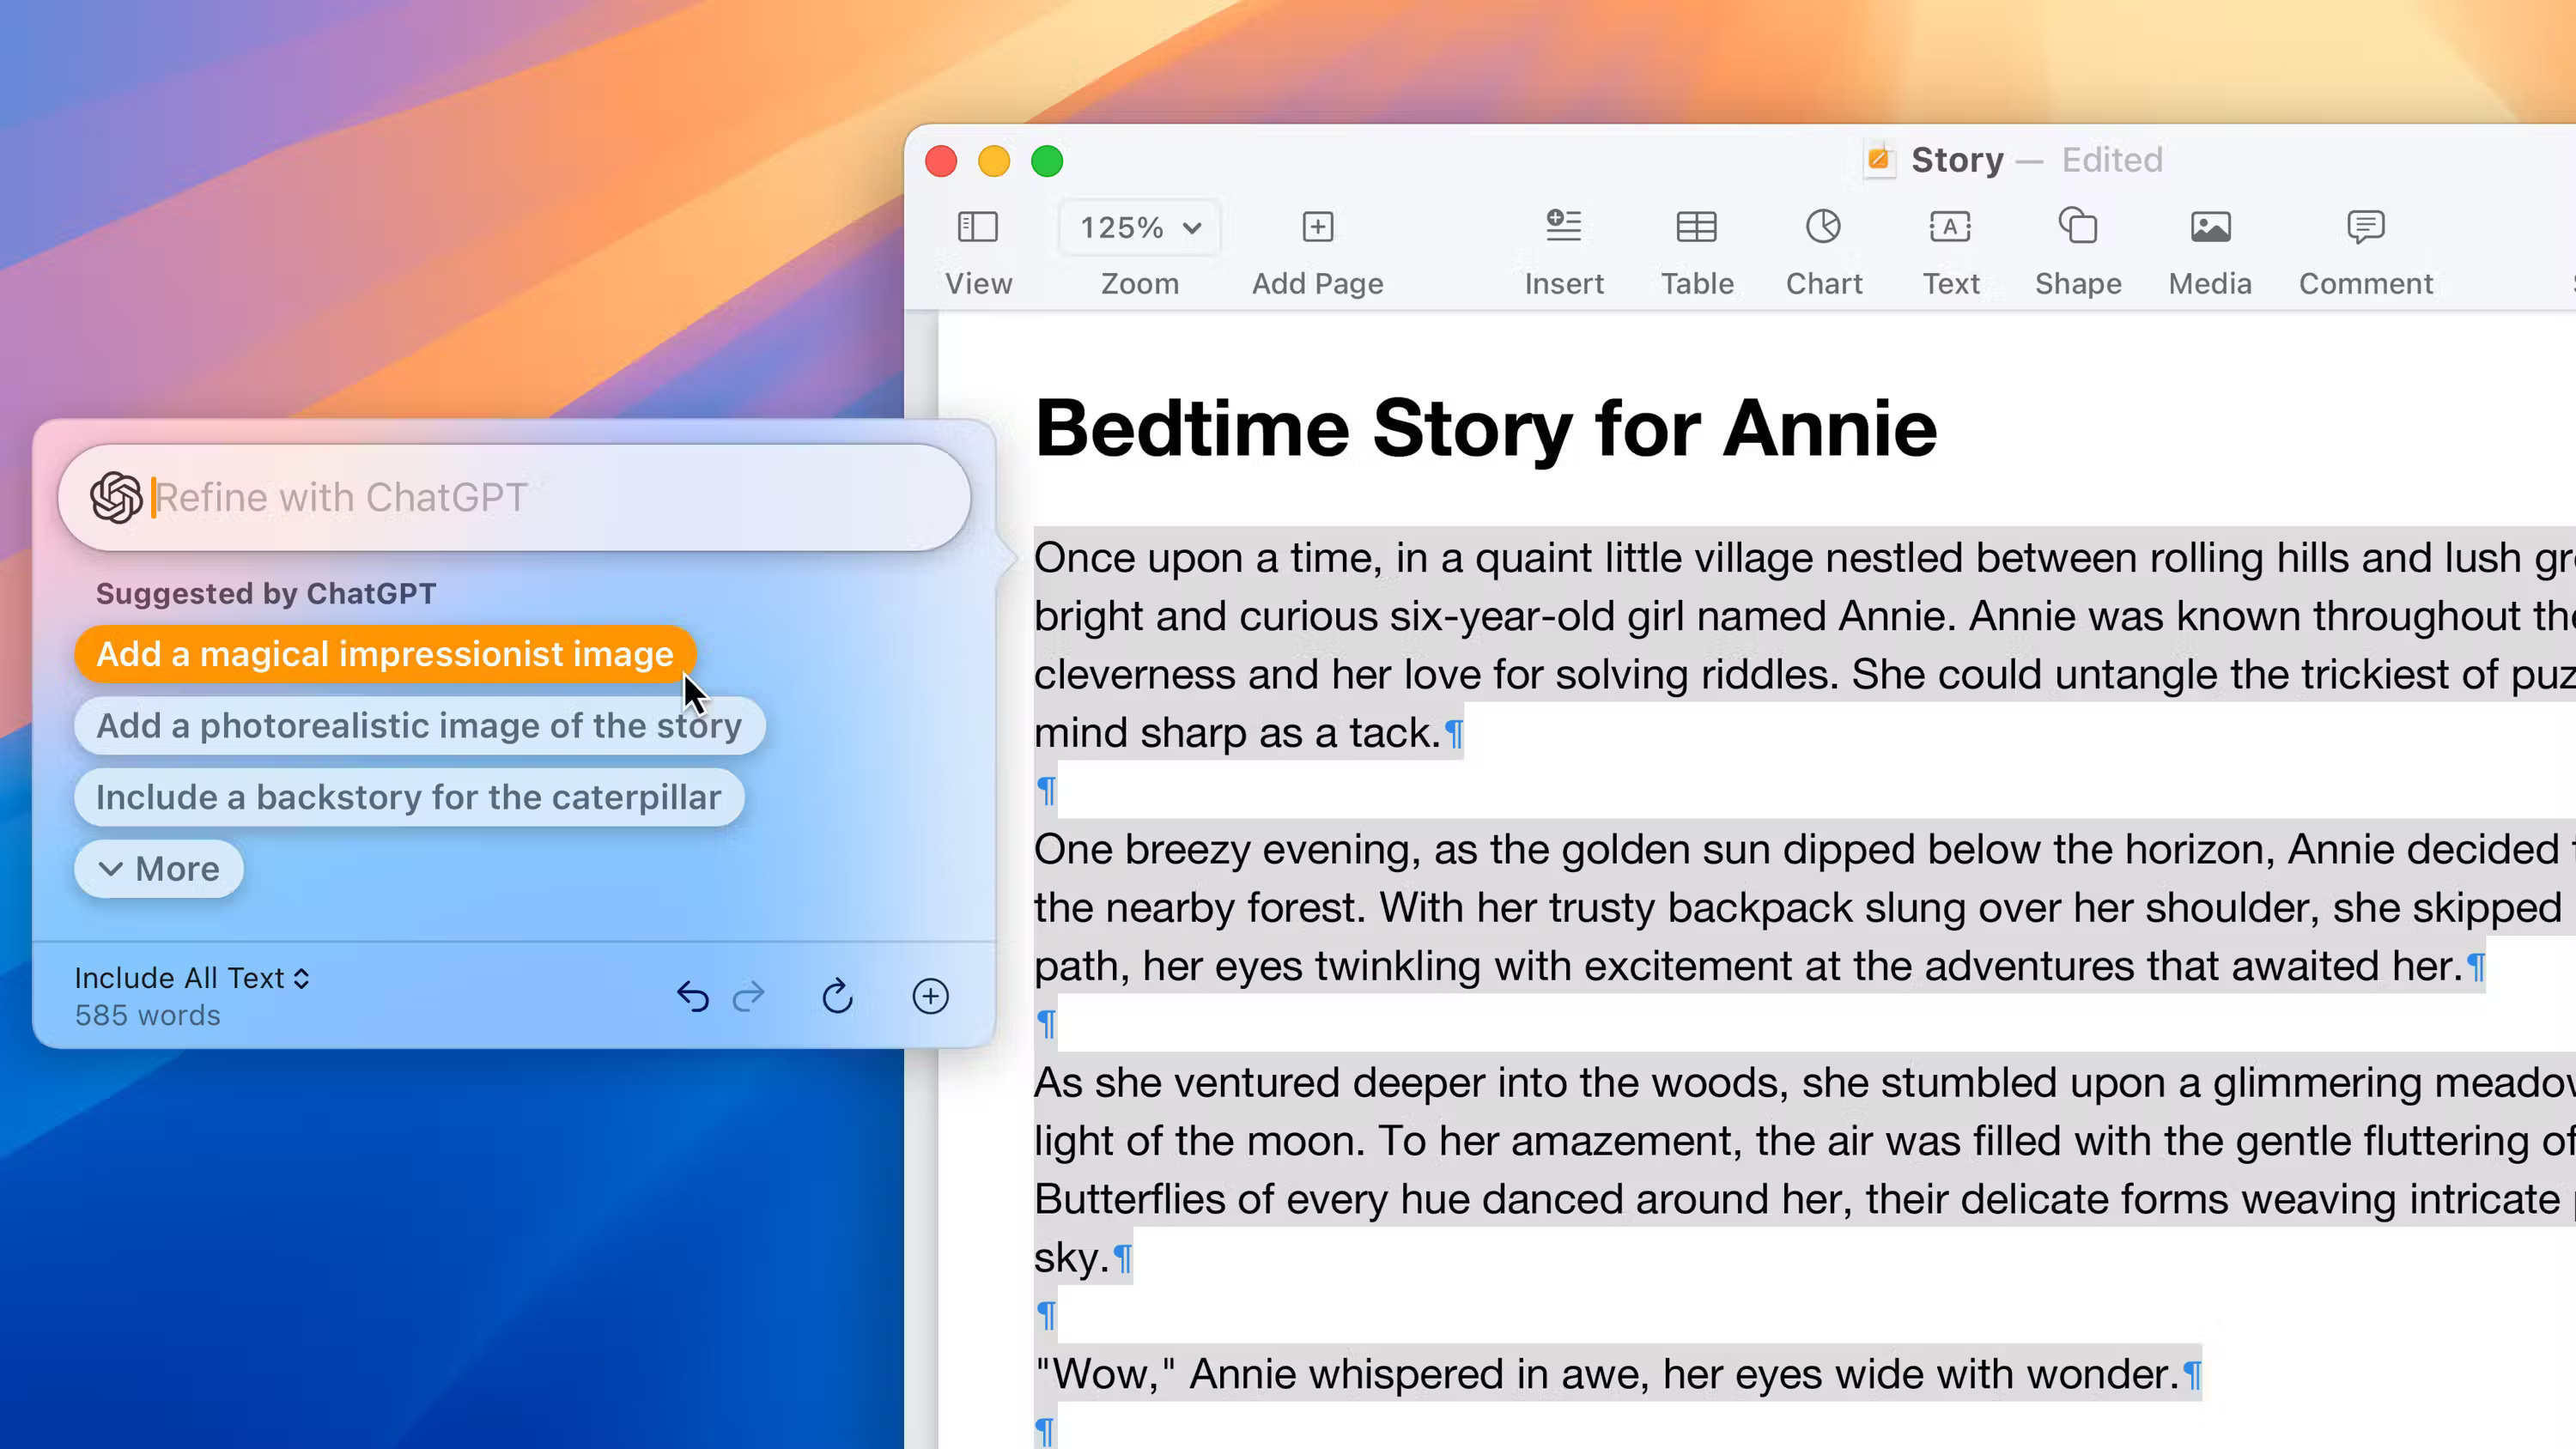This screenshot has width=2576, height=1449.
Task: Open the Comment tool
Action: click(2366, 248)
